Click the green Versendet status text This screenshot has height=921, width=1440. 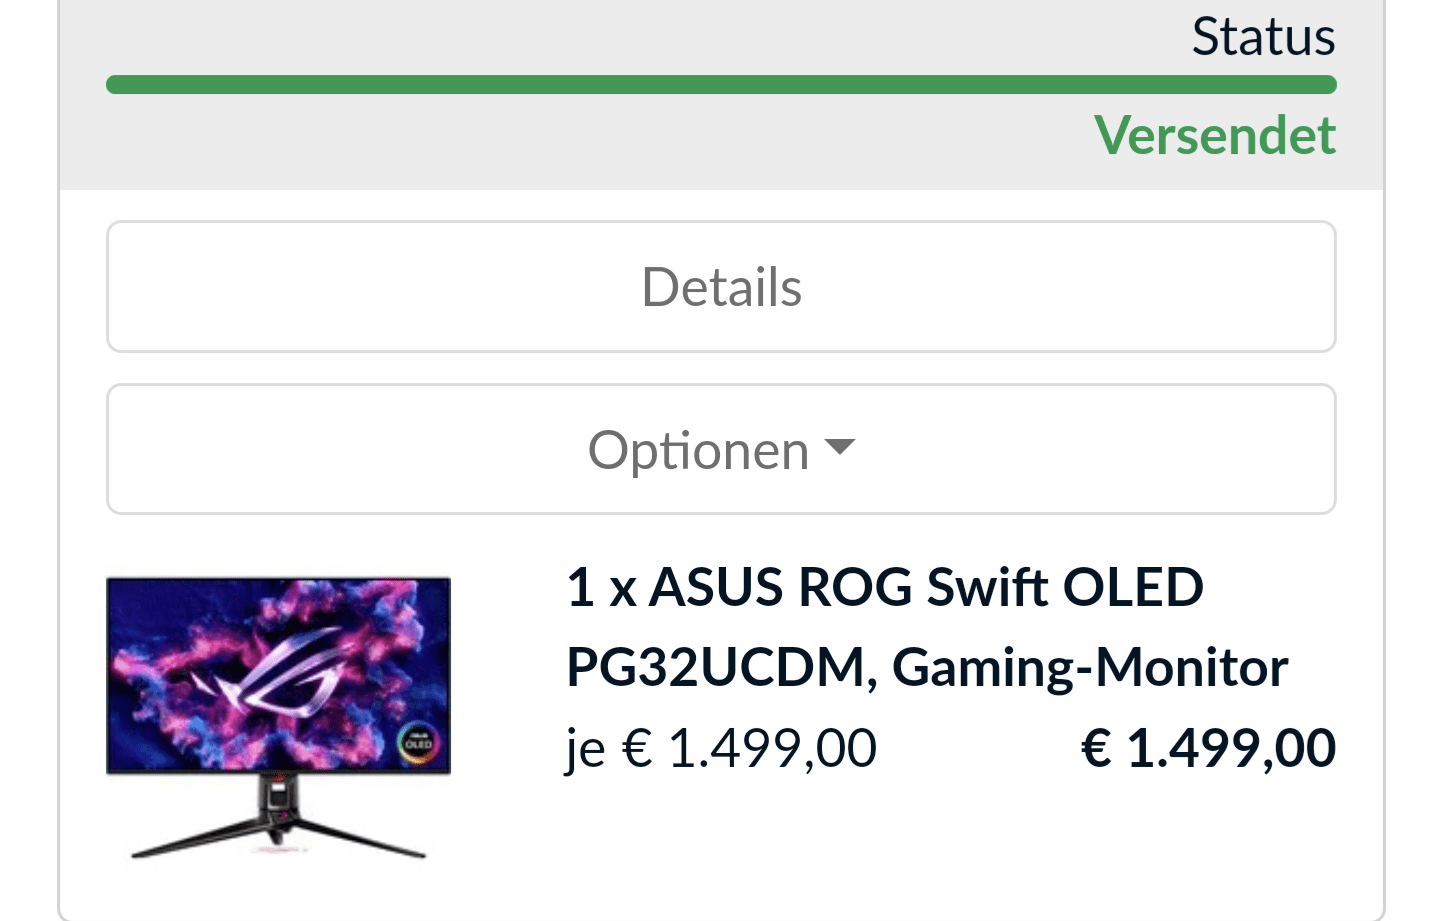point(1215,135)
